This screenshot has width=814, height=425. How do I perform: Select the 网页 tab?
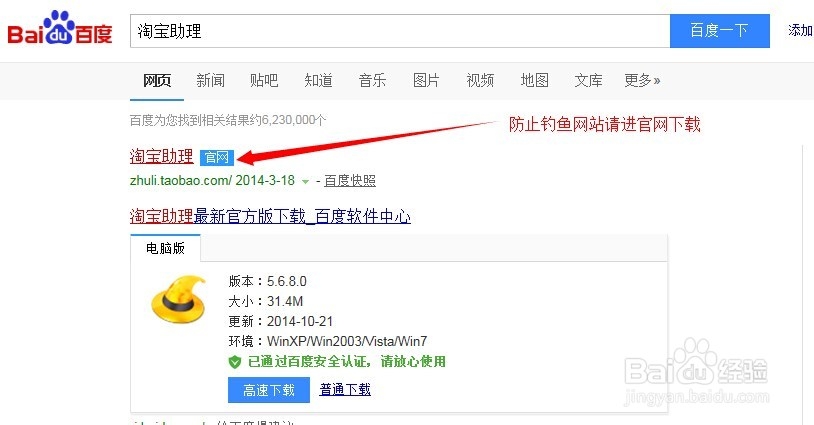(x=157, y=80)
